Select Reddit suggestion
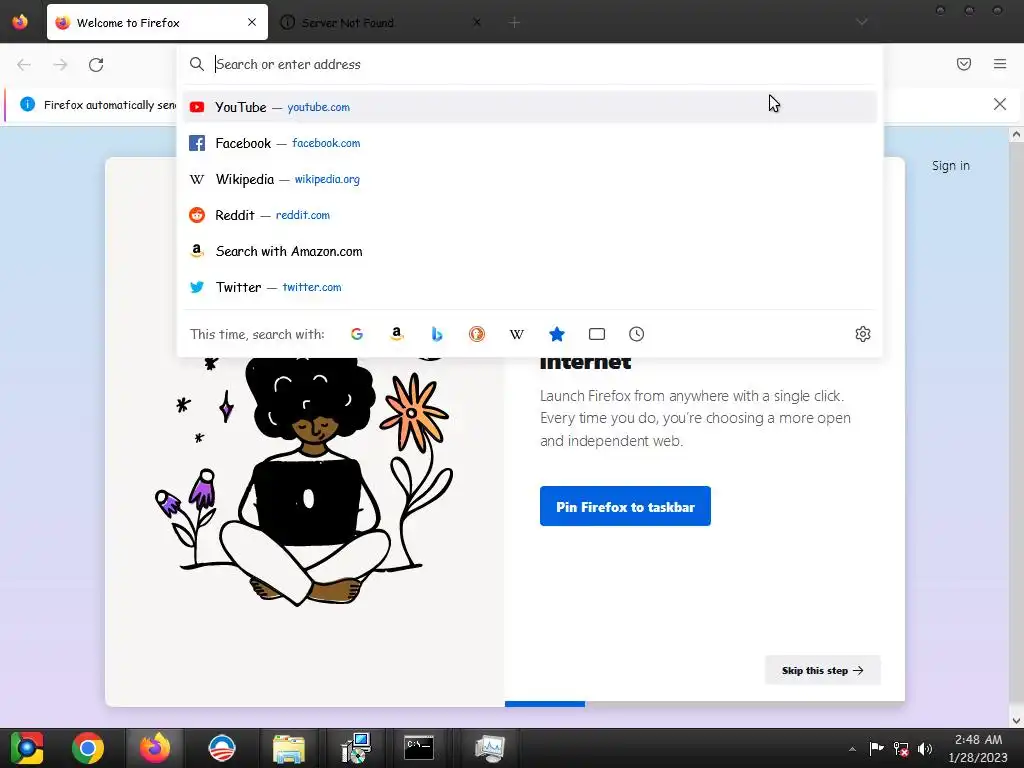This screenshot has width=1024, height=768. (530, 215)
